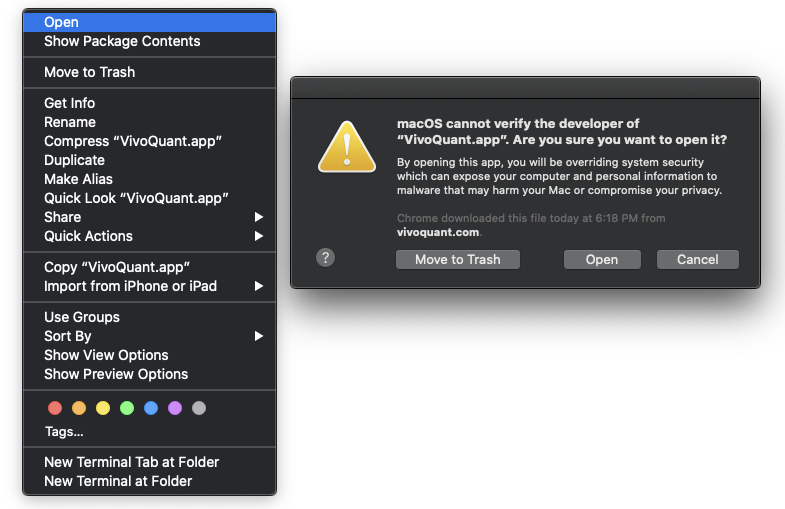Apply the green color tag

click(127, 408)
